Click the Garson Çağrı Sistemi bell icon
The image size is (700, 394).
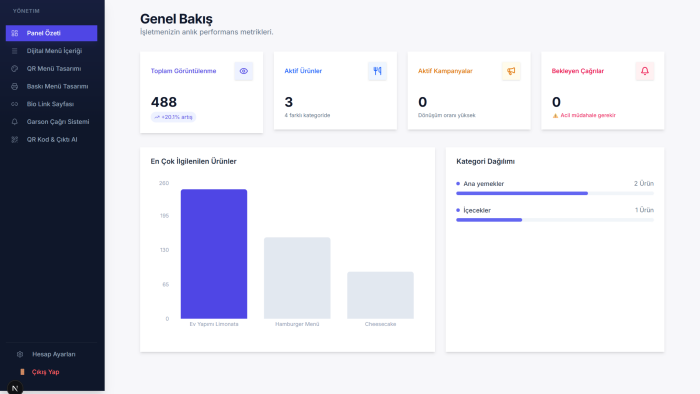coord(15,122)
